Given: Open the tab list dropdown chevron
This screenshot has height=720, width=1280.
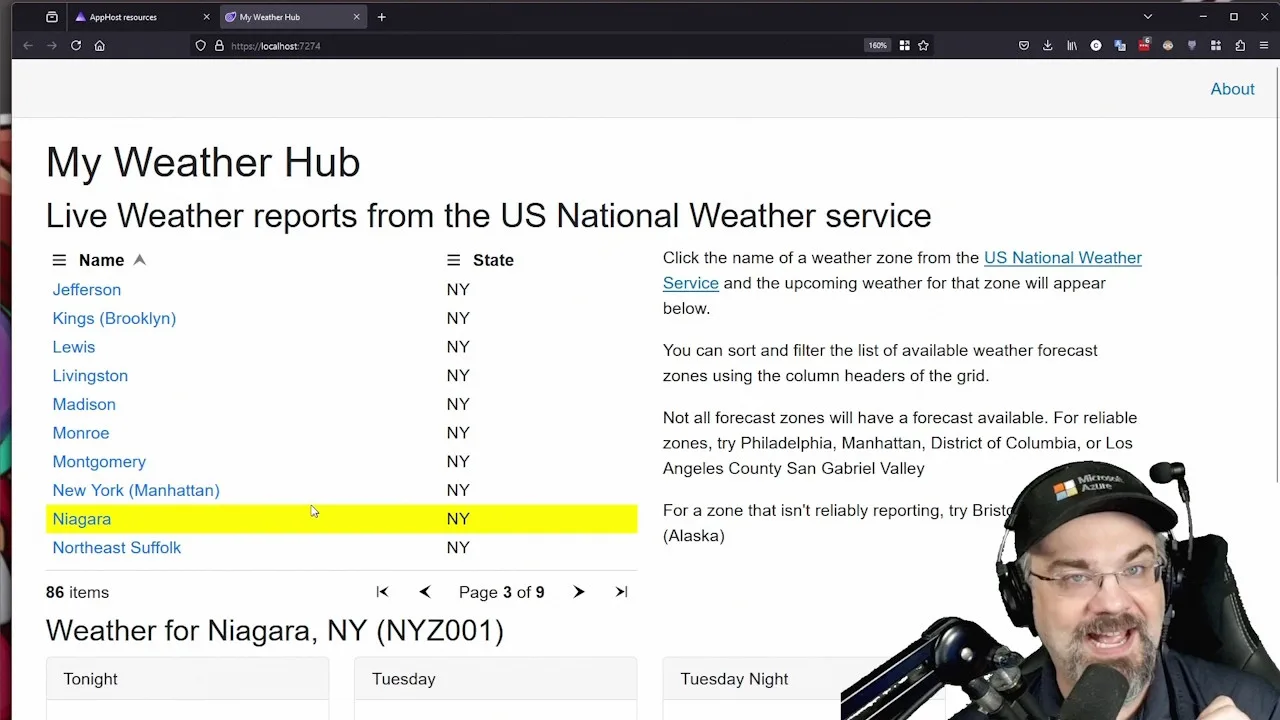Looking at the screenshot, I should (x=1147, y=16).
